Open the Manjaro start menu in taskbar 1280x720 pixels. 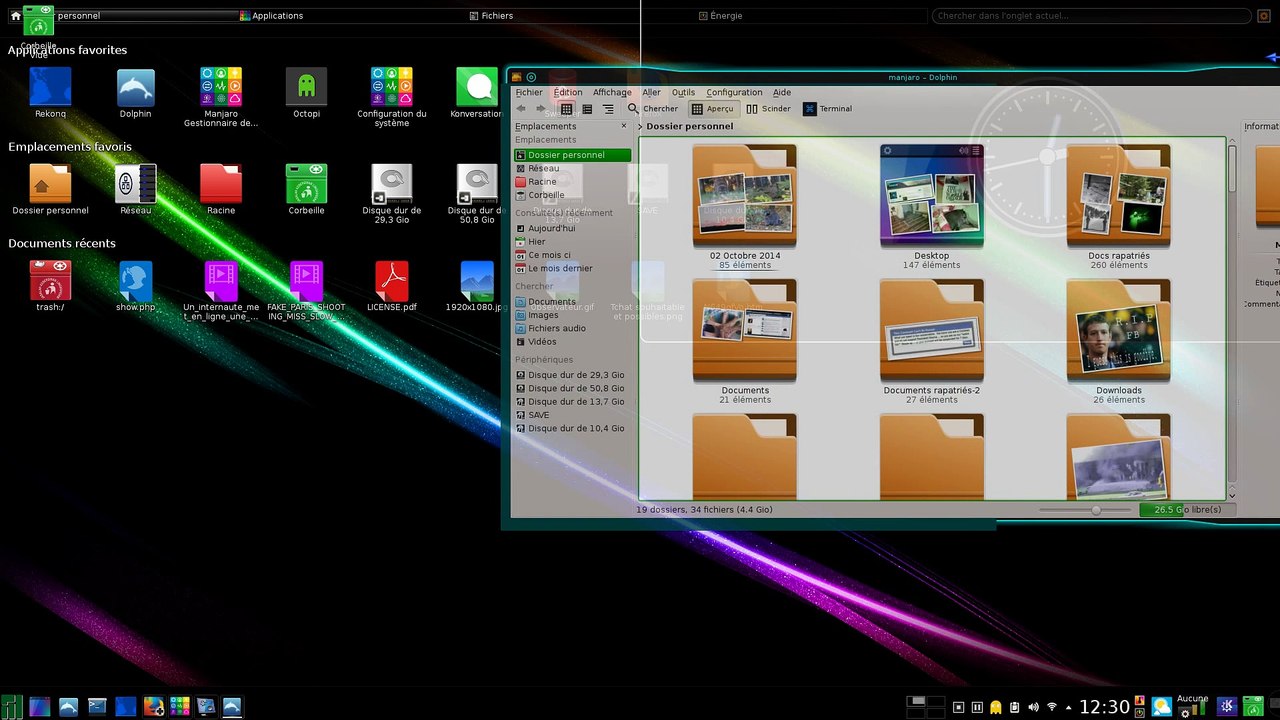(x=11, y=706)
